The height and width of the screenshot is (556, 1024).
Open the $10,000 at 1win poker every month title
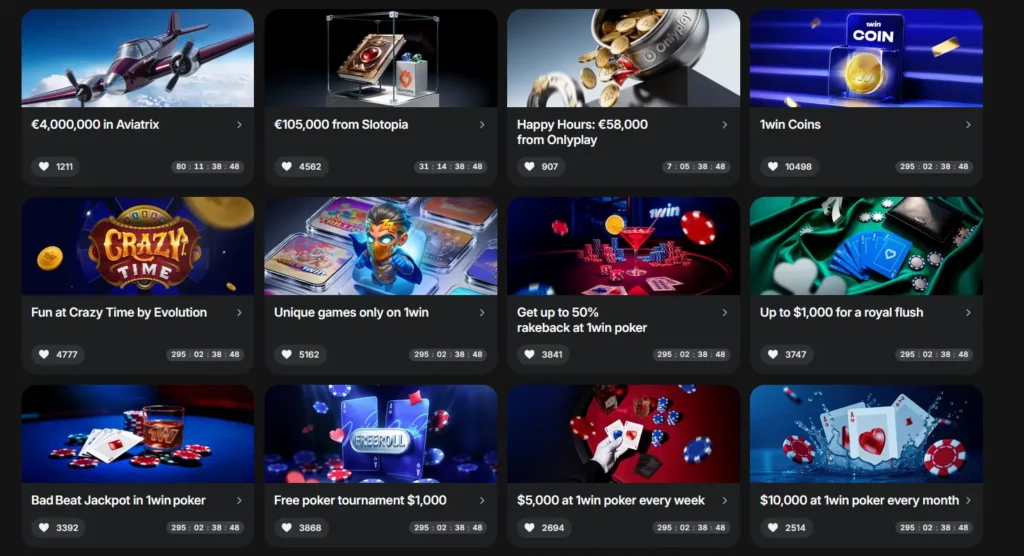(859, 500)
